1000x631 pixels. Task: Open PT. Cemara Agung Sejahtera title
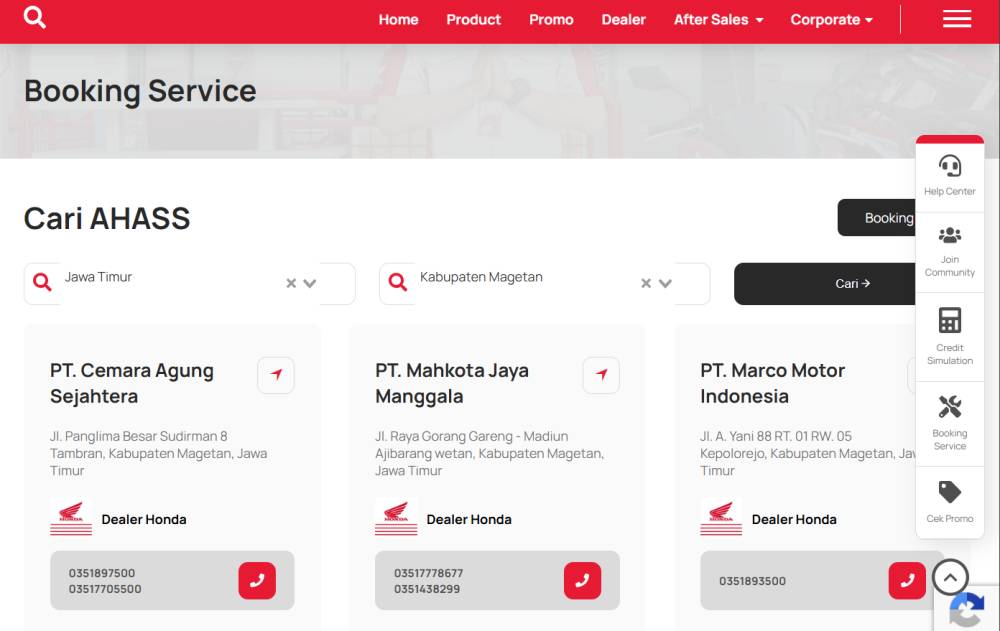tap(132, 383)
